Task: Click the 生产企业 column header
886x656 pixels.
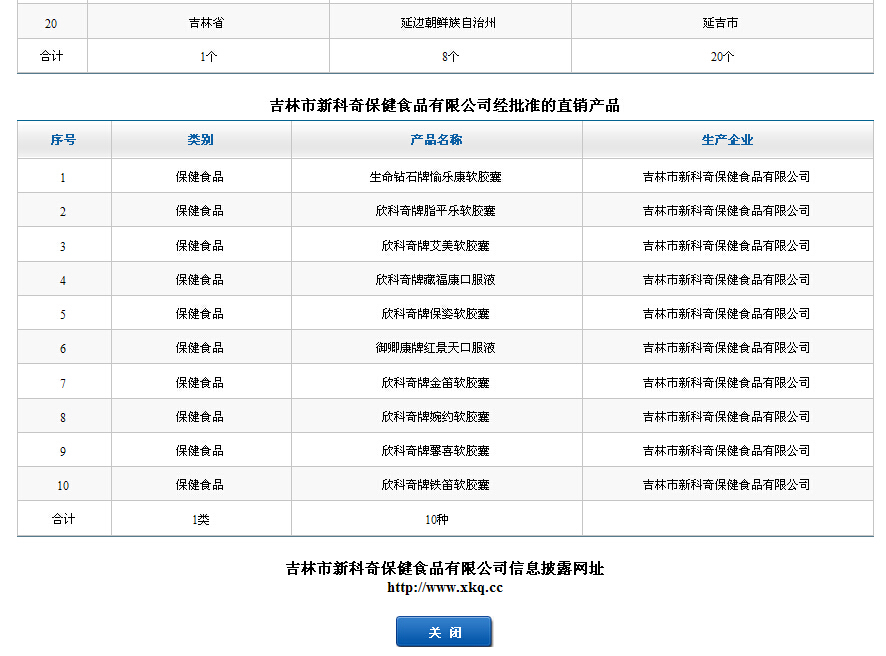Action: (x=727, y=140)
